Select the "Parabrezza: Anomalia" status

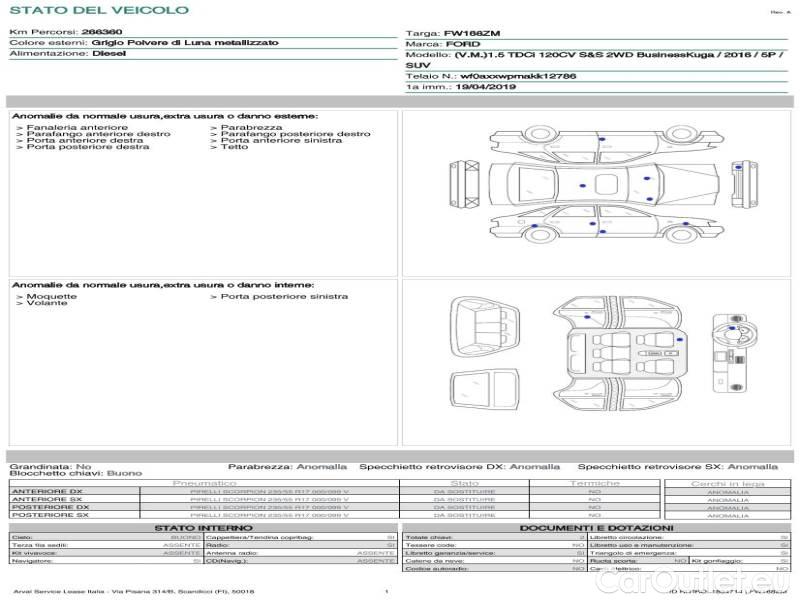(x=287, y=467)
